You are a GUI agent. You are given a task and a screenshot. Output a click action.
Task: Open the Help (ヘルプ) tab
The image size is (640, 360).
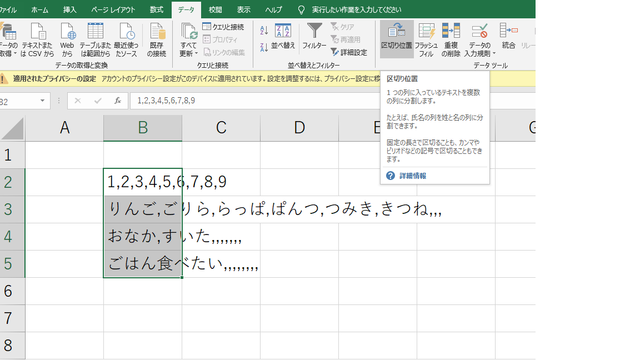[x=273, y=10]
